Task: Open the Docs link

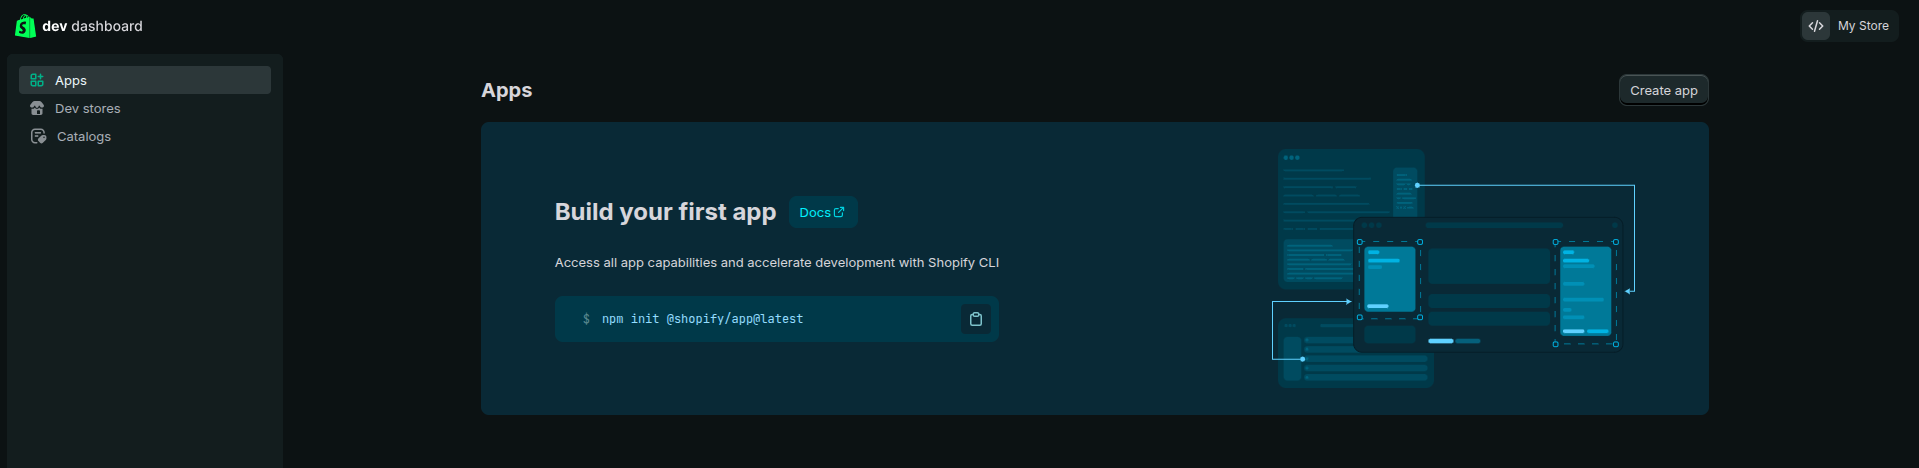Action: pos(823,212)
